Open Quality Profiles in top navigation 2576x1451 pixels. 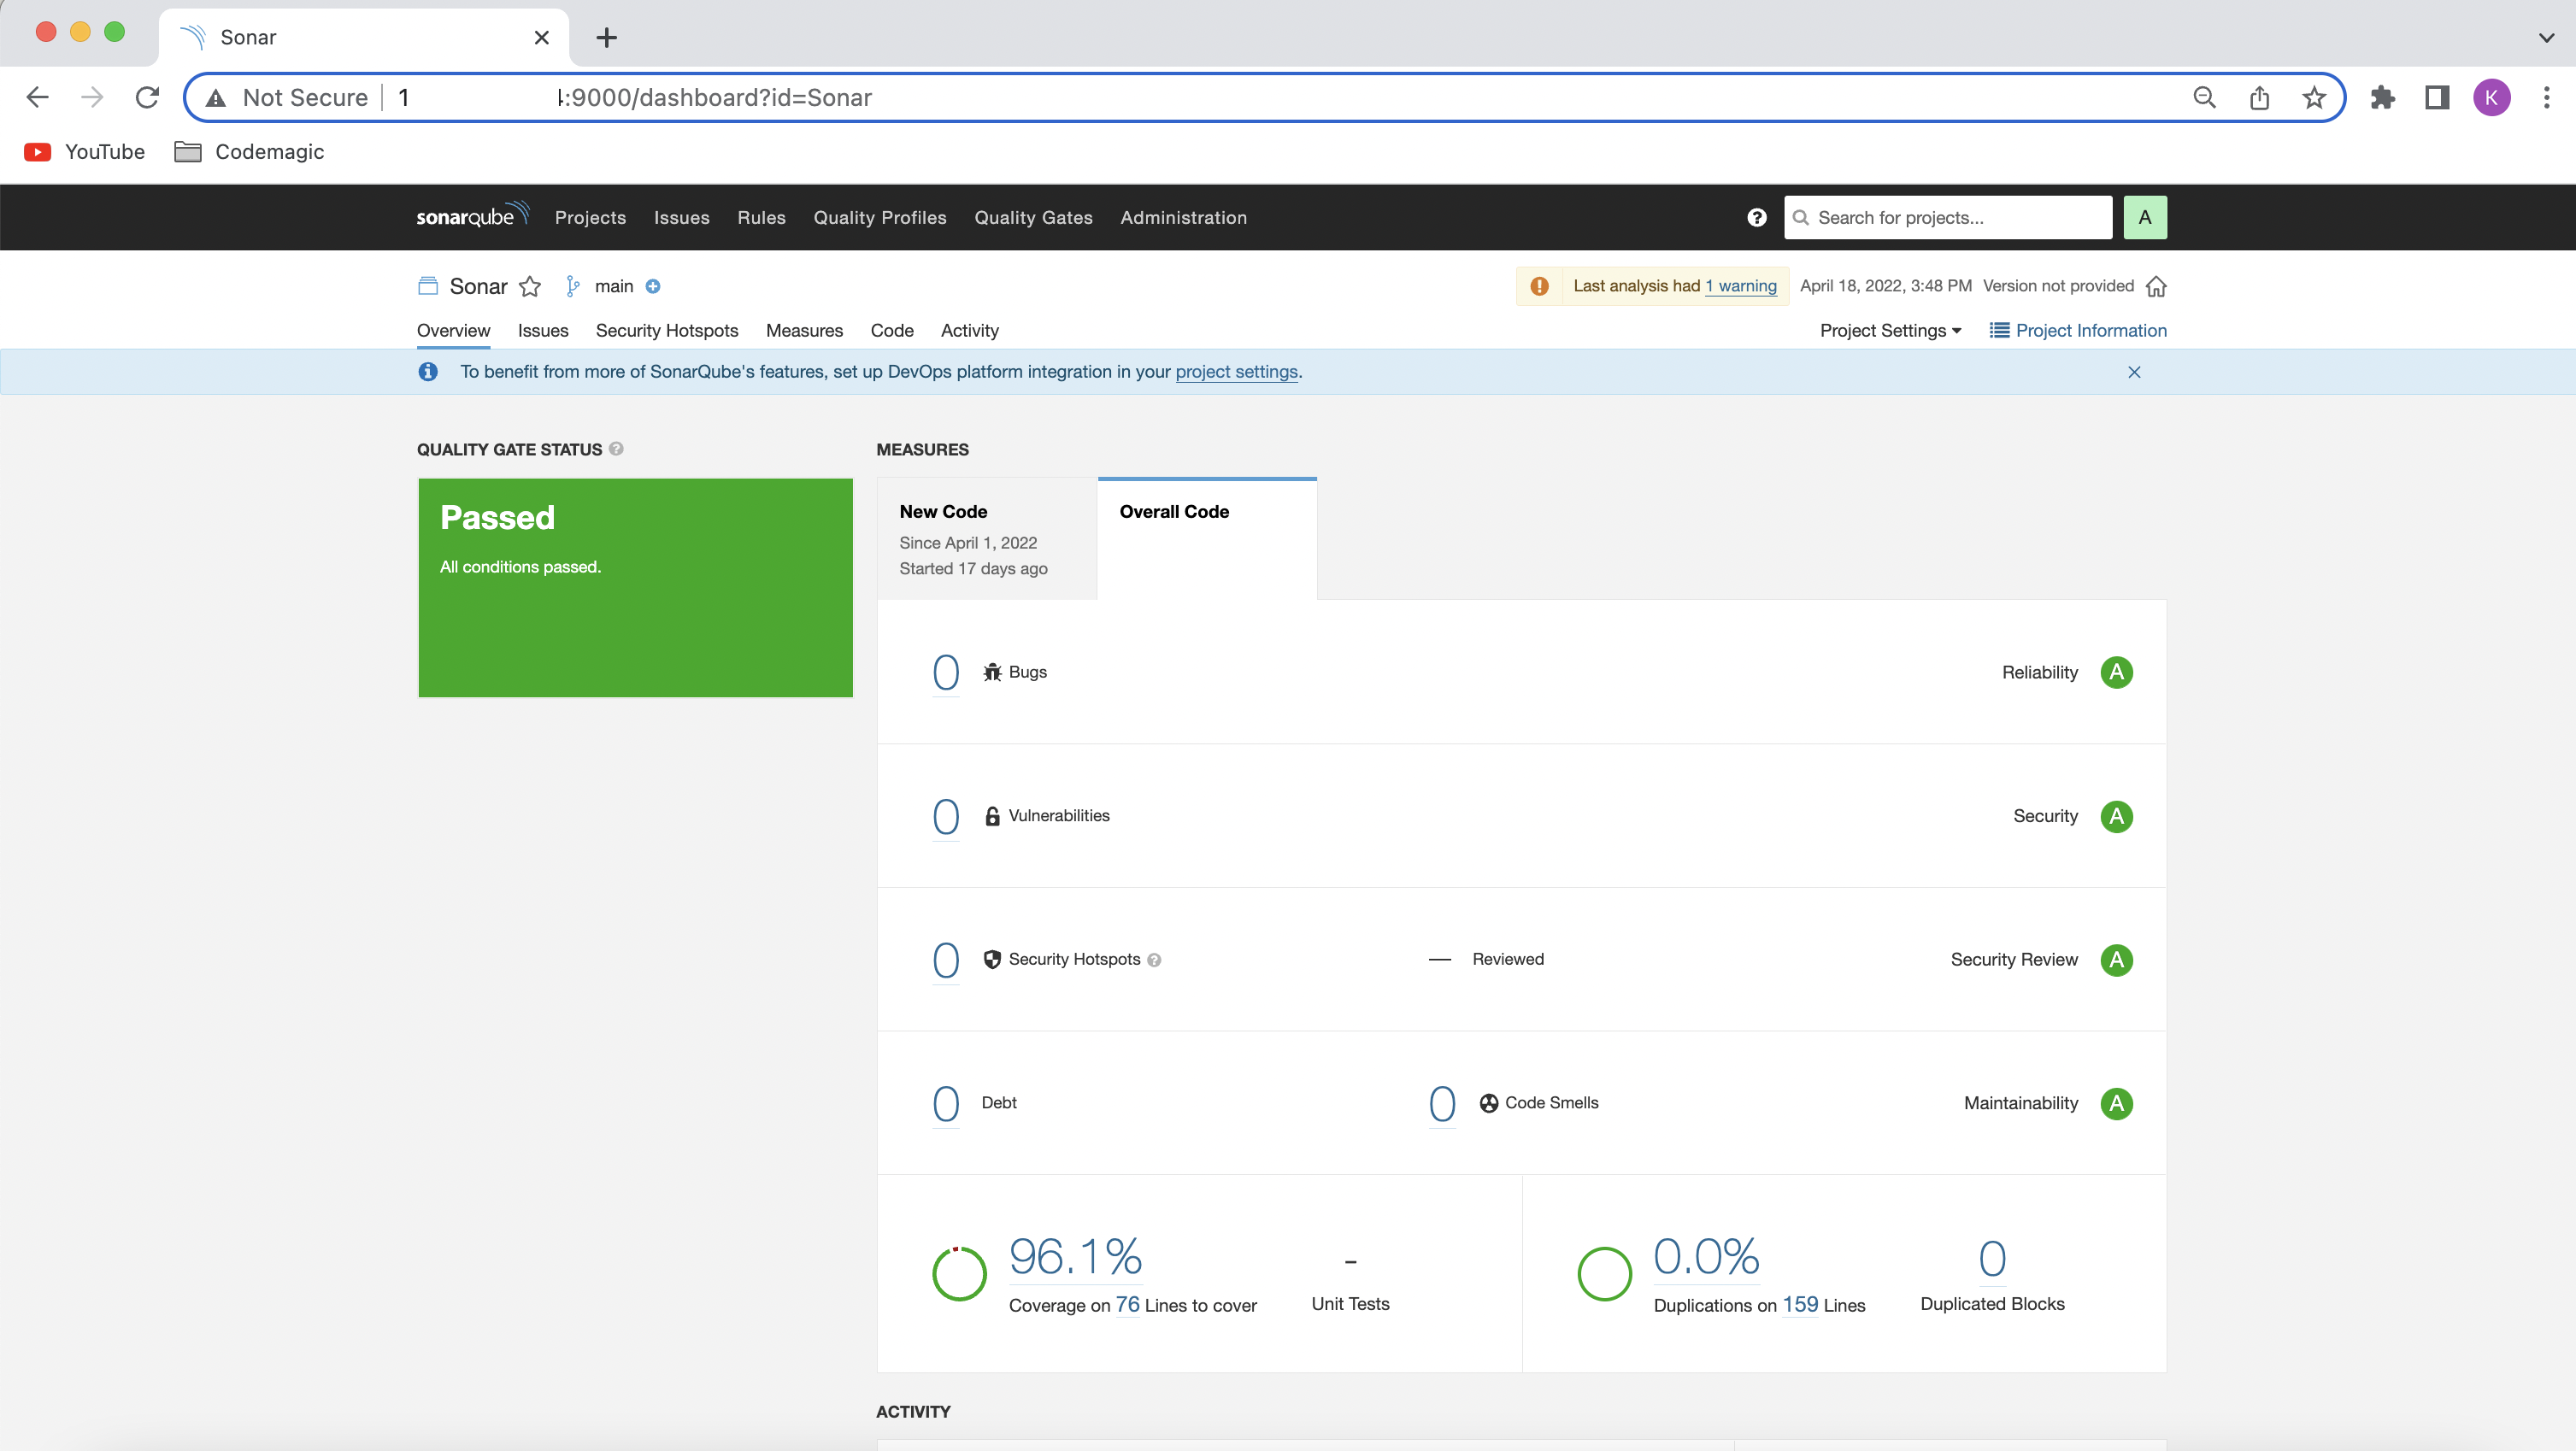879,217
